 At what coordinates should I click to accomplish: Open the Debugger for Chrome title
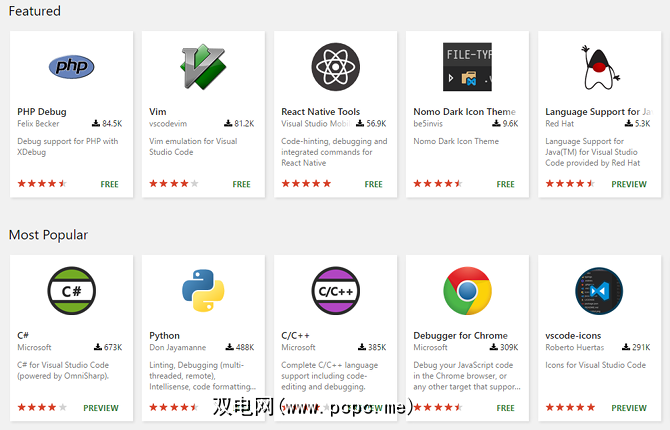coord(460,336)
